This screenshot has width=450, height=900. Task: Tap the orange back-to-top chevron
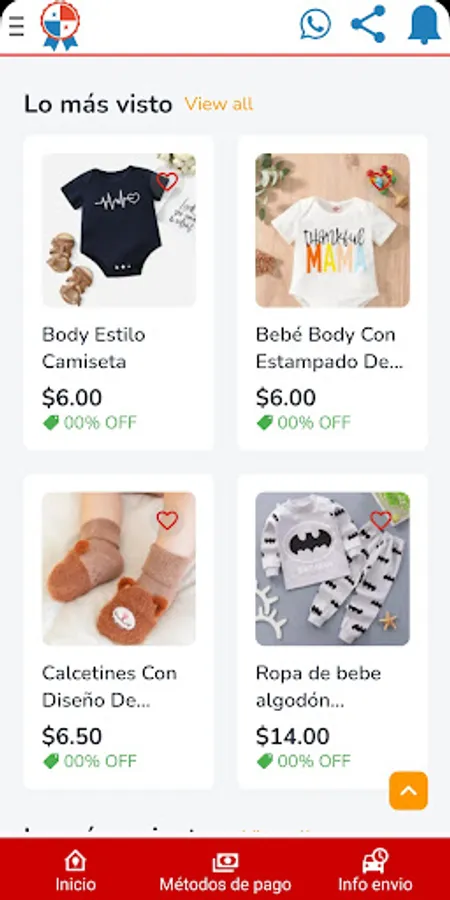408,790
